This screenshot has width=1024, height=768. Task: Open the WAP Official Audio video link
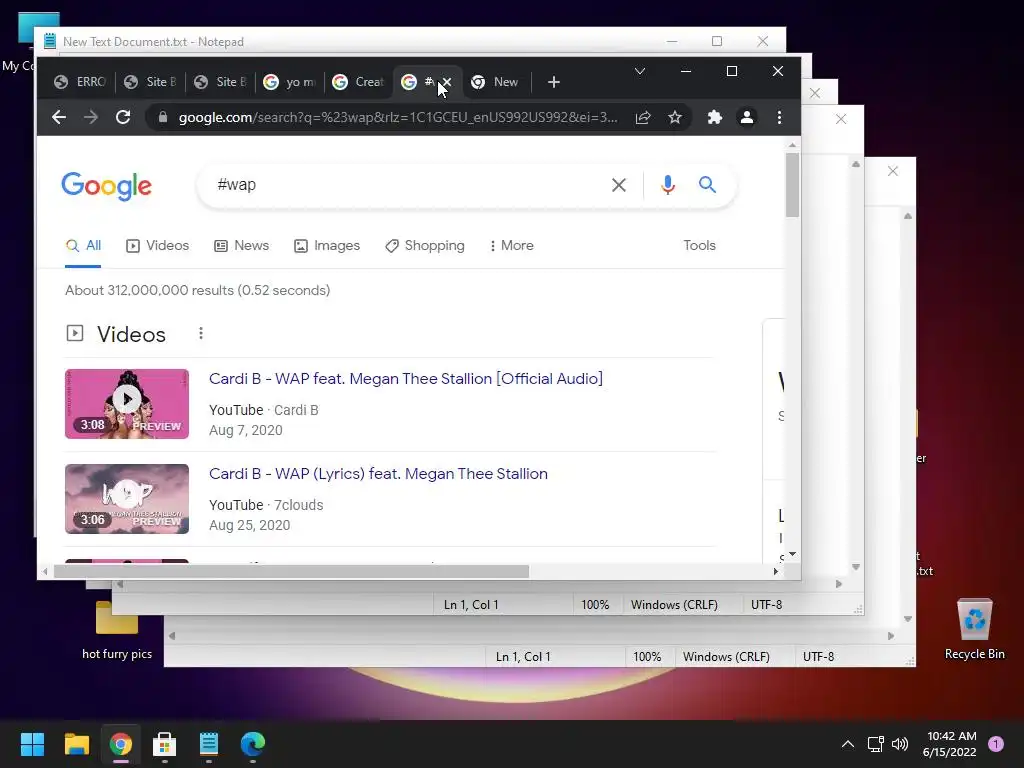[406, 379]
